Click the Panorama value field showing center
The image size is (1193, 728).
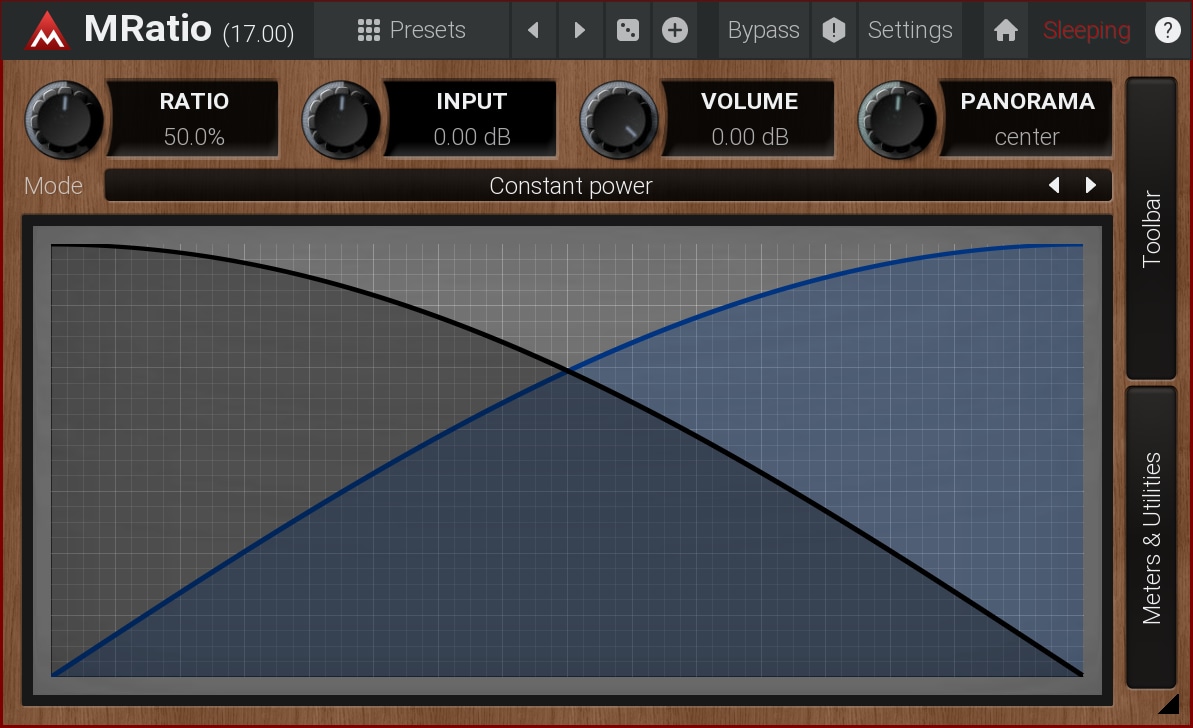tap(1026, 137)
